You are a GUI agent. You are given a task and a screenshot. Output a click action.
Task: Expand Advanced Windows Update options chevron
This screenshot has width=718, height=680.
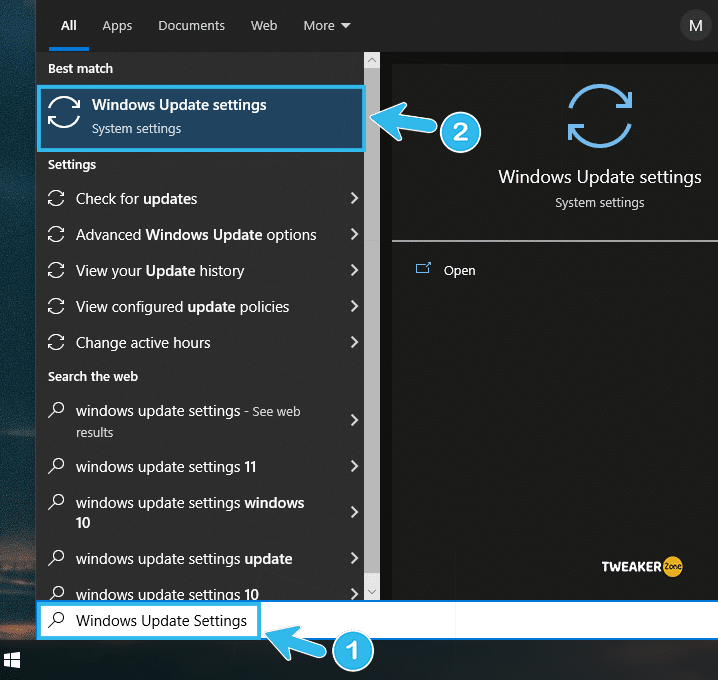click(x=354, y=234)
